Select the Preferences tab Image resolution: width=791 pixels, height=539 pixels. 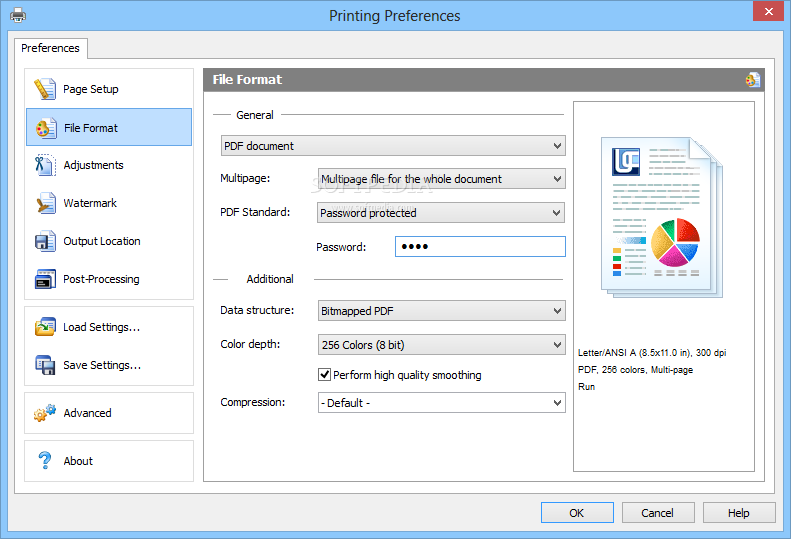pyautogui.click(x=51, y=48)
